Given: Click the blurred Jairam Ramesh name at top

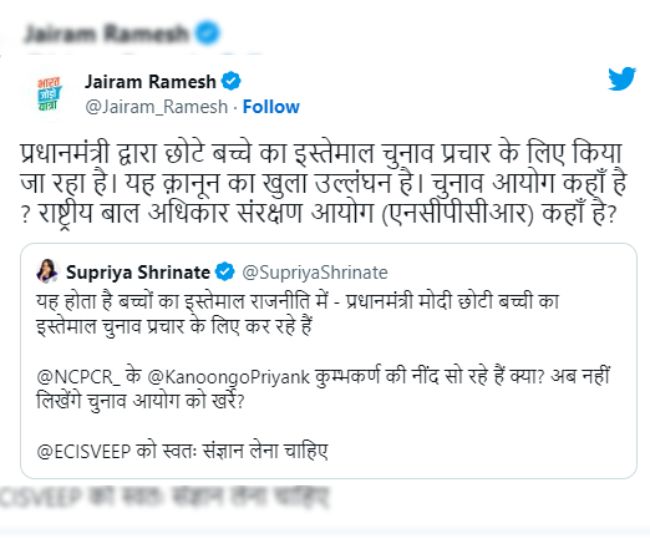Looking at the screenshot, I should click(105, 34).
